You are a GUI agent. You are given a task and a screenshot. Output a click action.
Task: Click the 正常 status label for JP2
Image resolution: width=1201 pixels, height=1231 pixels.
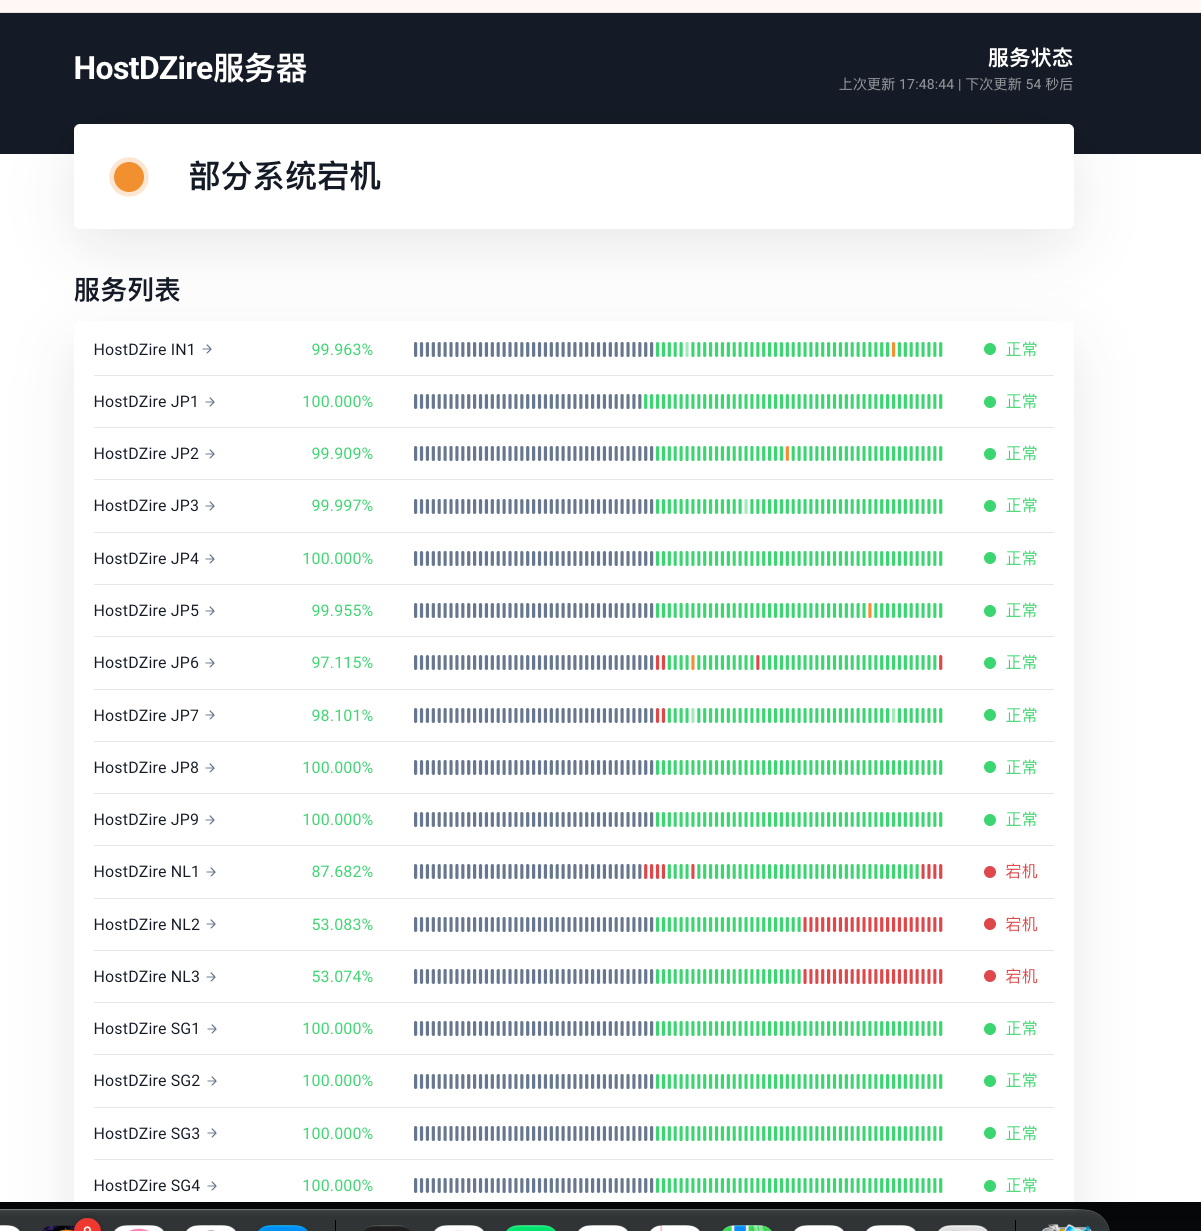(x=1021, y=453)
